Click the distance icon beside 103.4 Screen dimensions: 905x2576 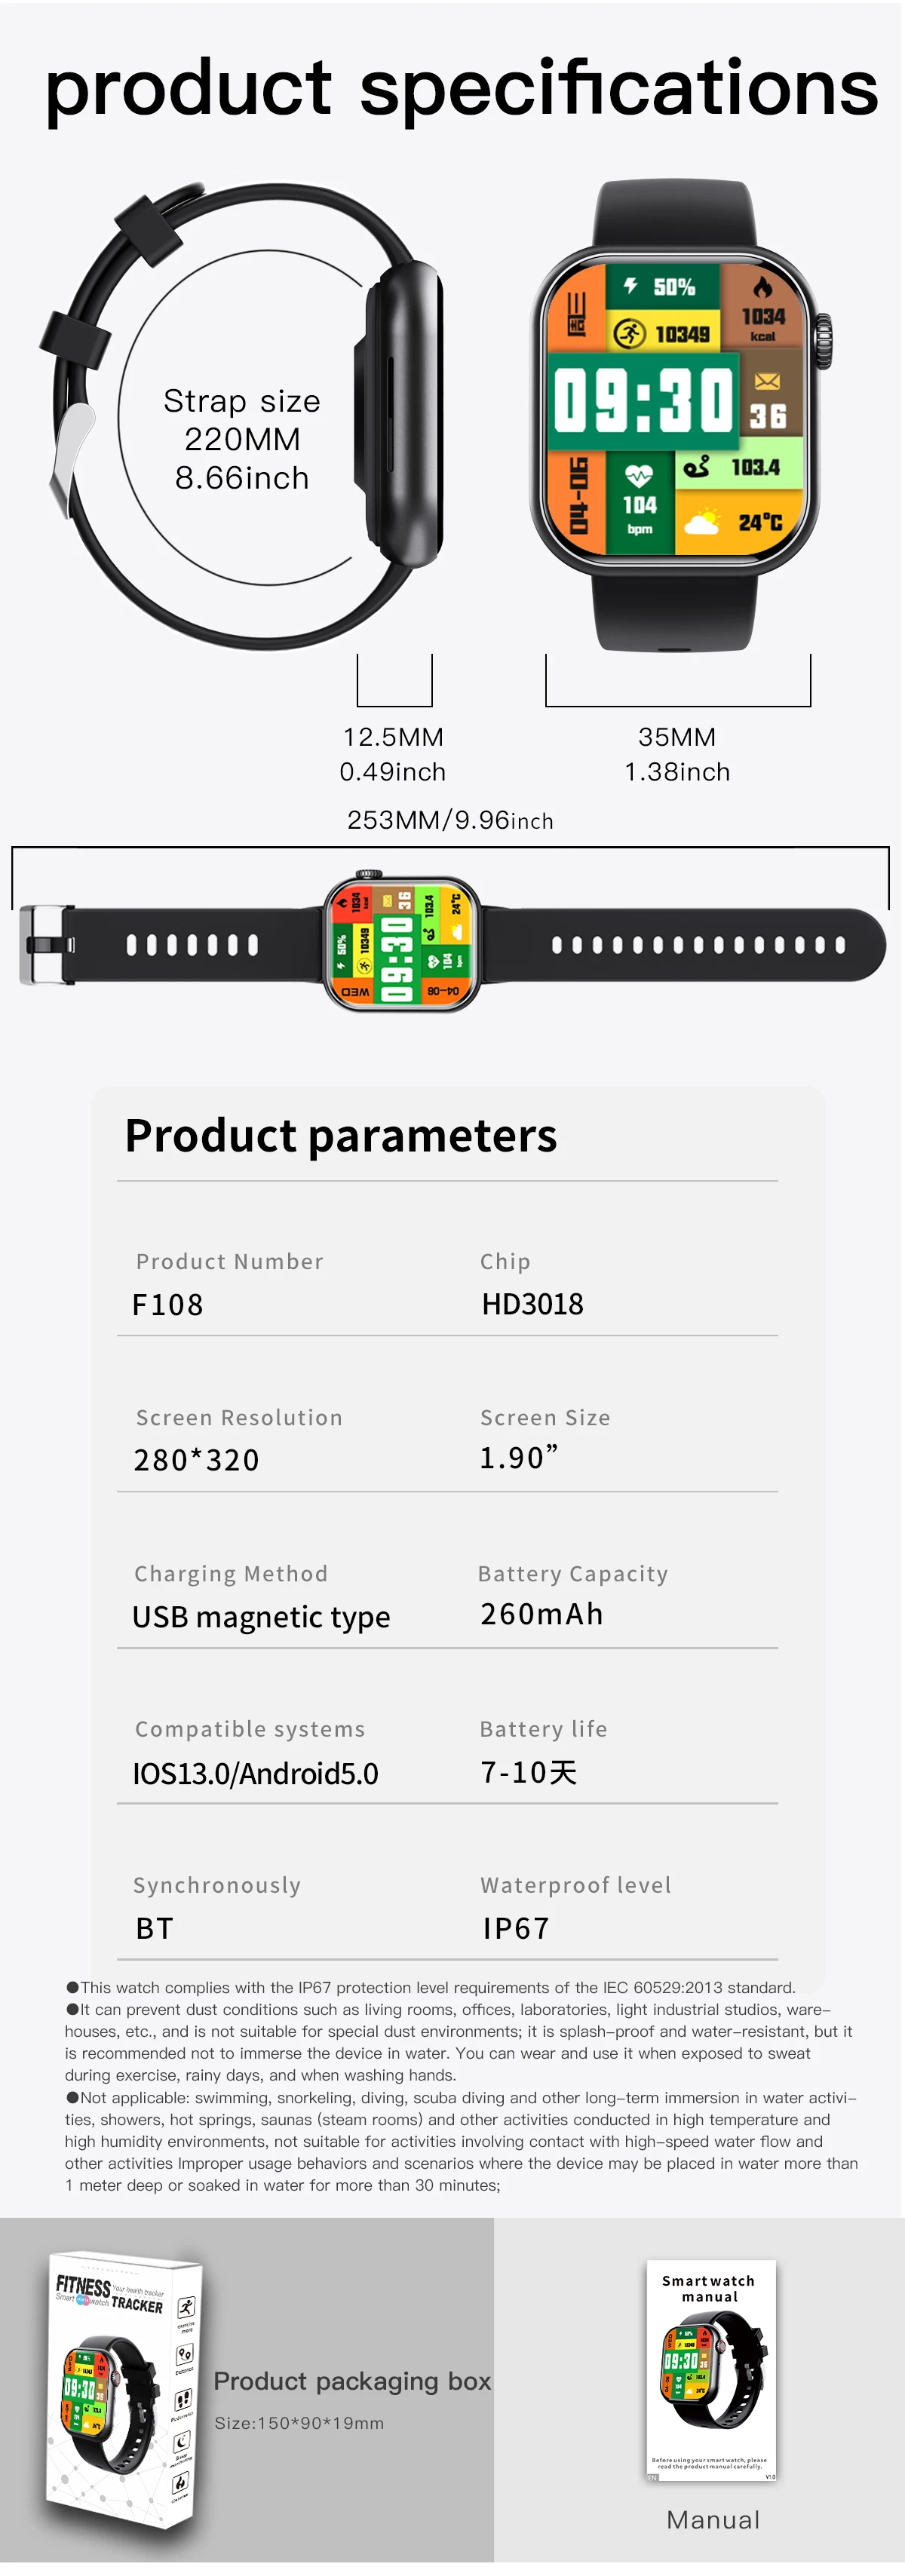click(x=697, y=466)
